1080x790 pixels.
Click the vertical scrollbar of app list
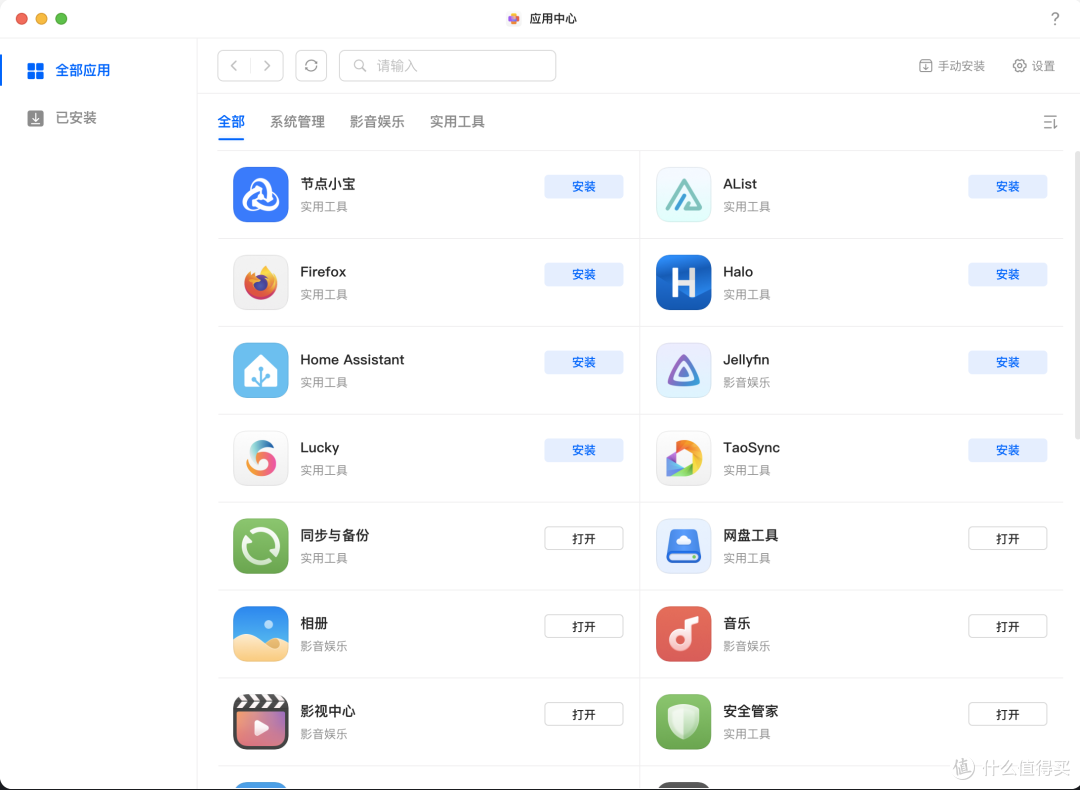coord(1077,295)
